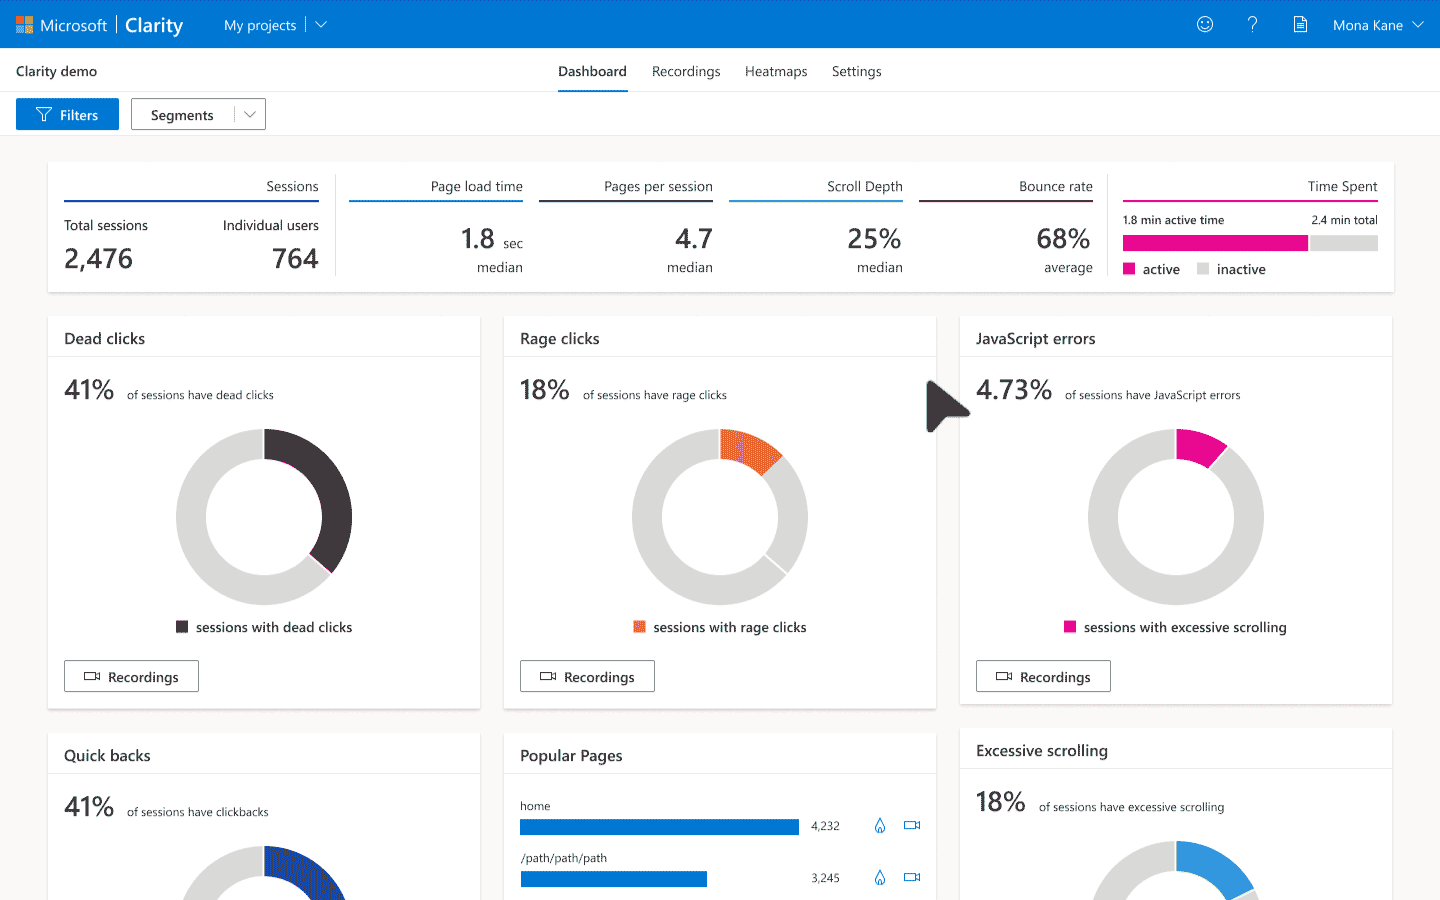Image resolution: width=1440 pixels, height=900 pixels.
Task: Switch to the Settings tab
Action: (x=857, y=71)
